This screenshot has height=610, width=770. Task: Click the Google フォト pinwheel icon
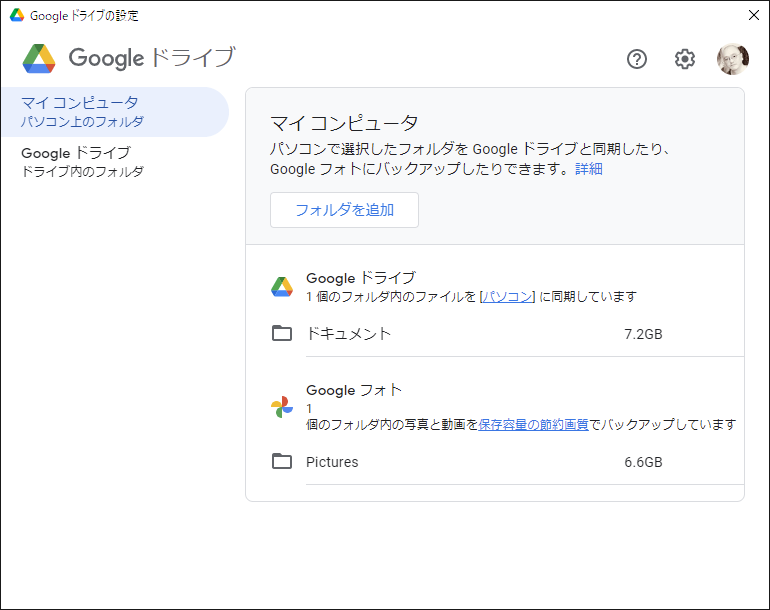[x=282, y=407]
